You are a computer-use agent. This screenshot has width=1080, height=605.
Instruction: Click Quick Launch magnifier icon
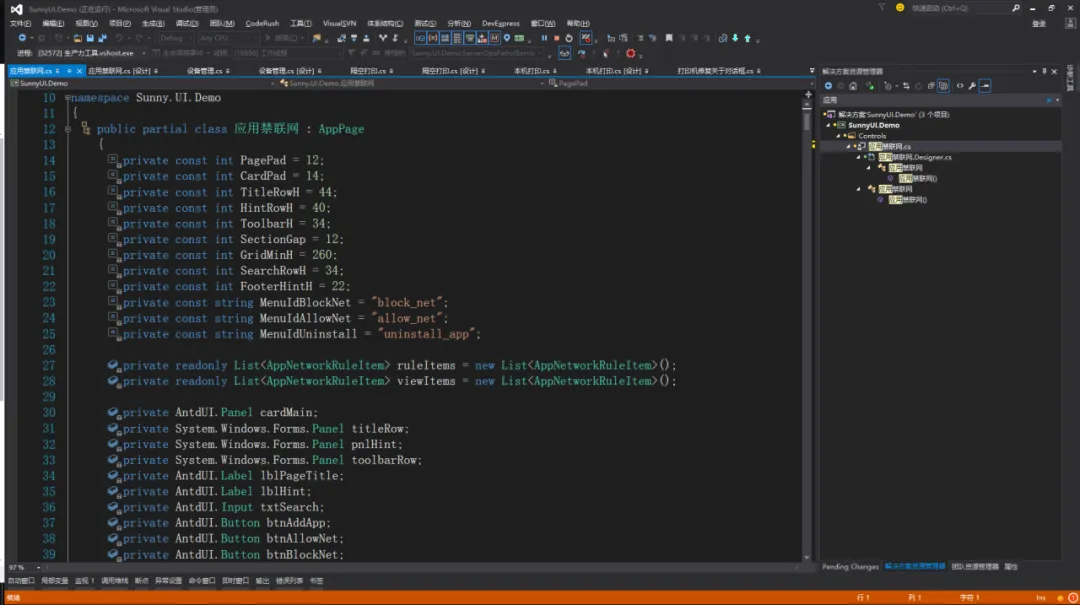[1016, 8]
